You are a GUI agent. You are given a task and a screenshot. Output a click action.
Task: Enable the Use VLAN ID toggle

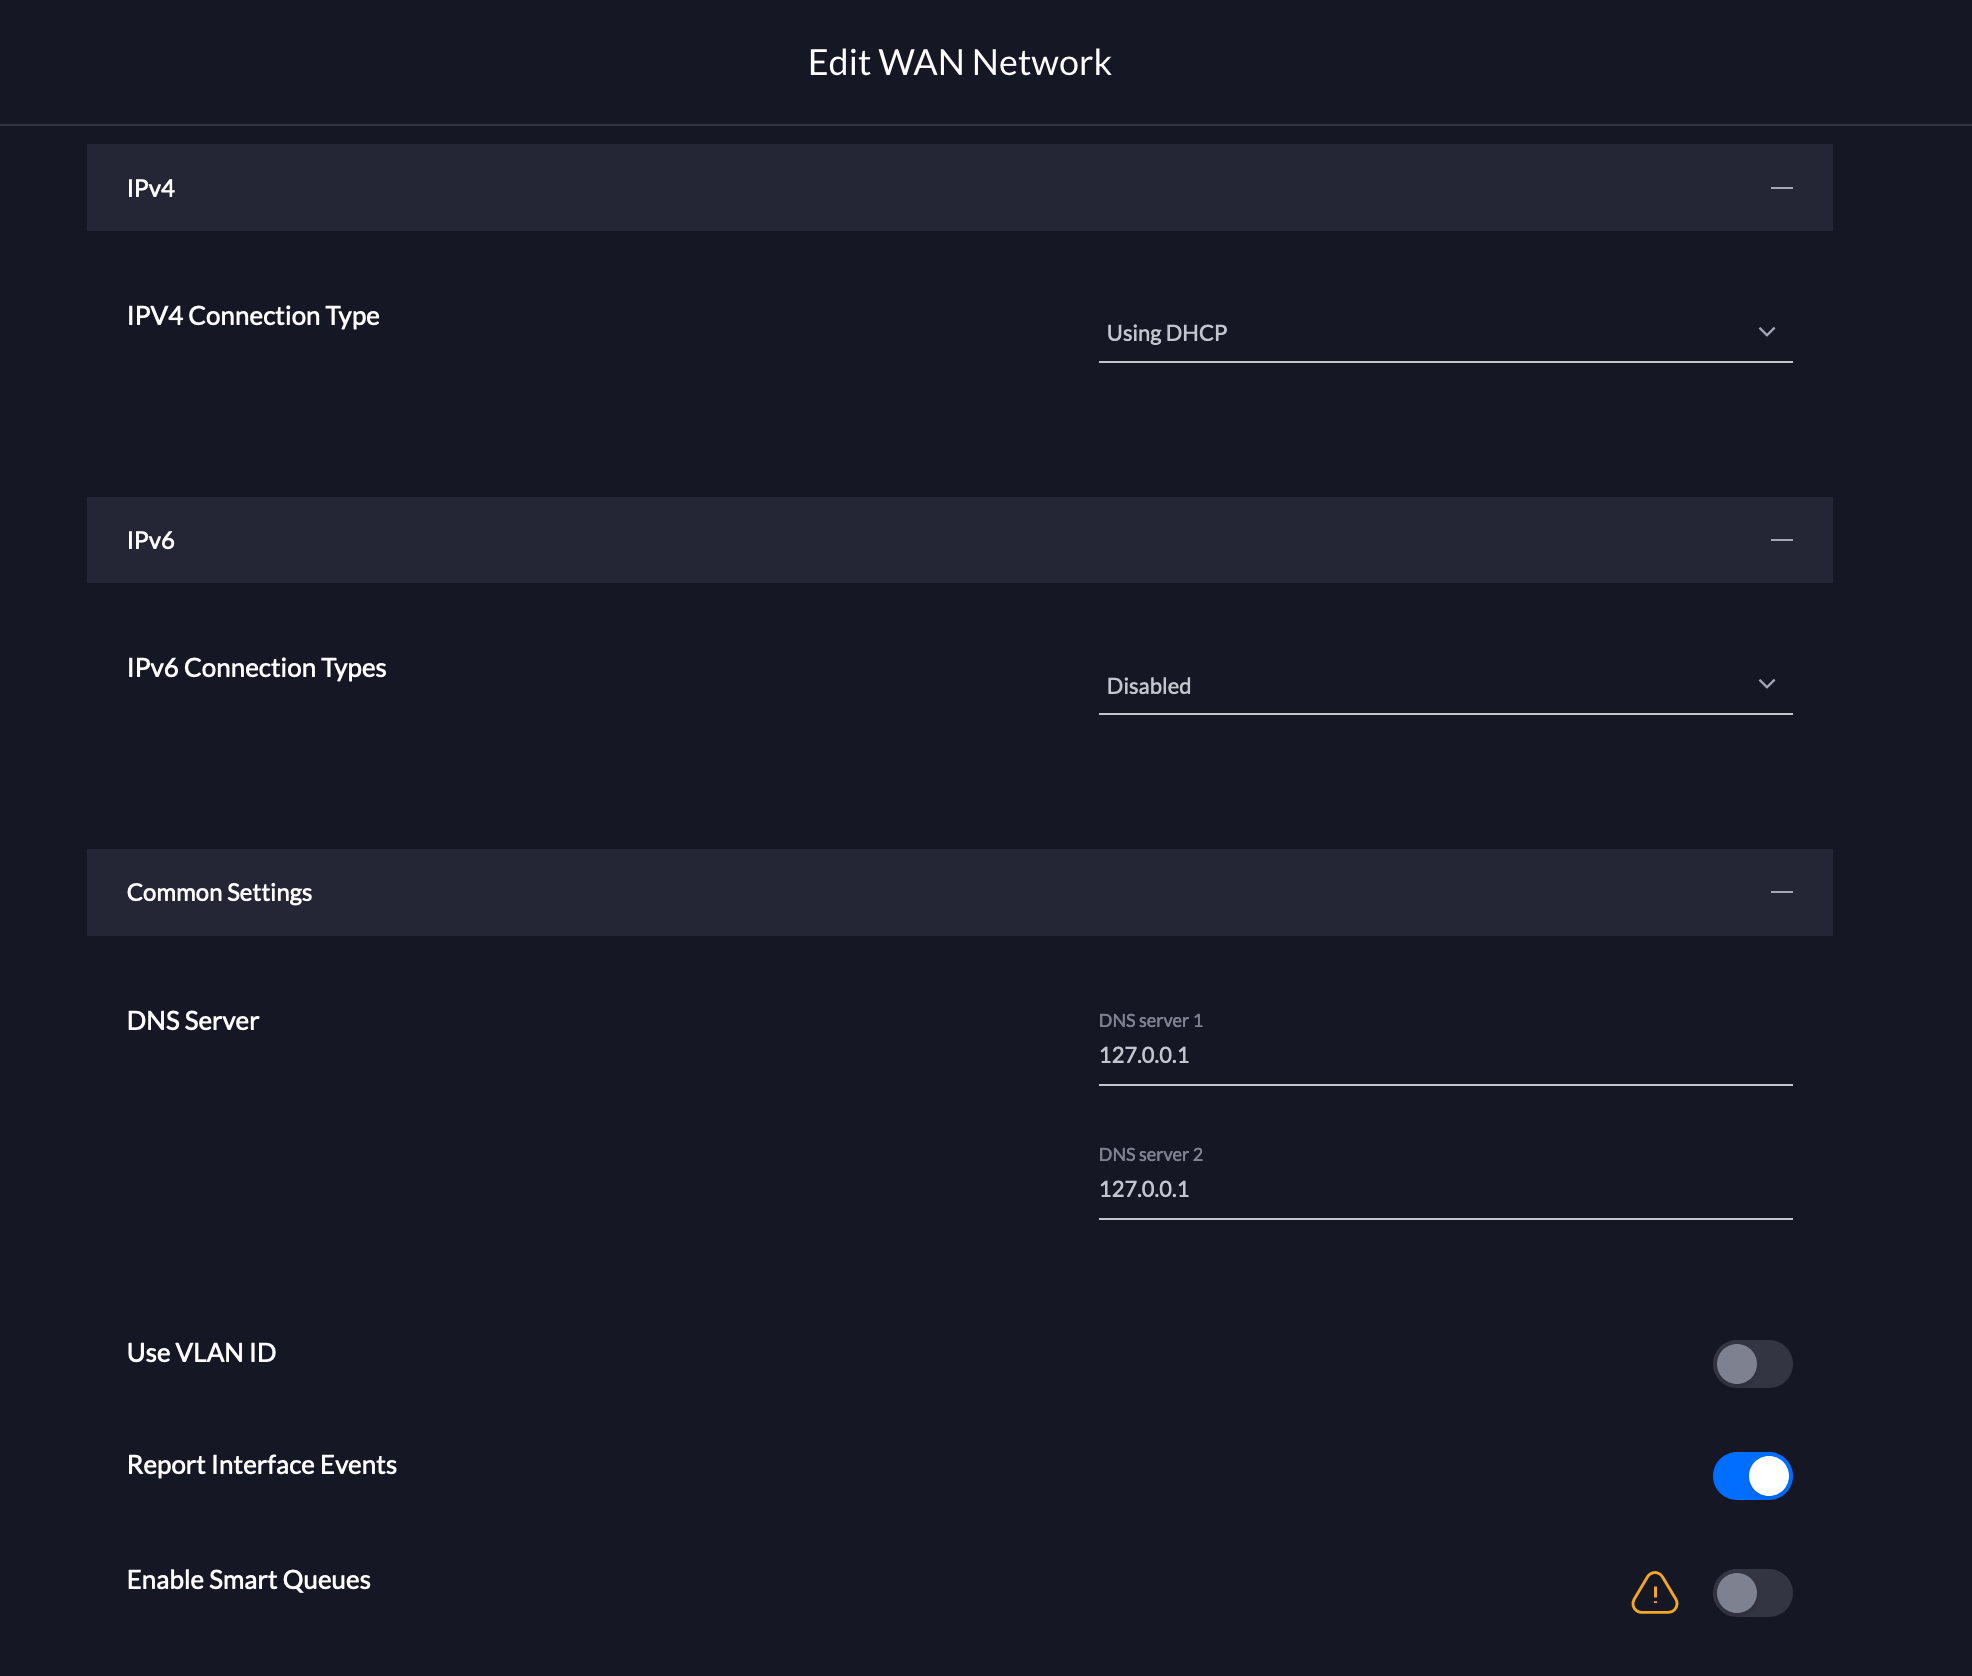tap(1751, 1364)
